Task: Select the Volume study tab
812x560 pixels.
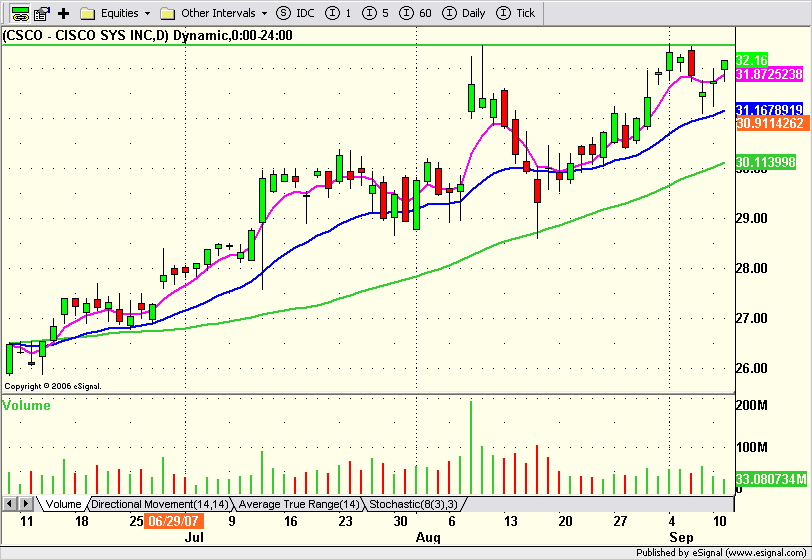Action: (63, 504)
